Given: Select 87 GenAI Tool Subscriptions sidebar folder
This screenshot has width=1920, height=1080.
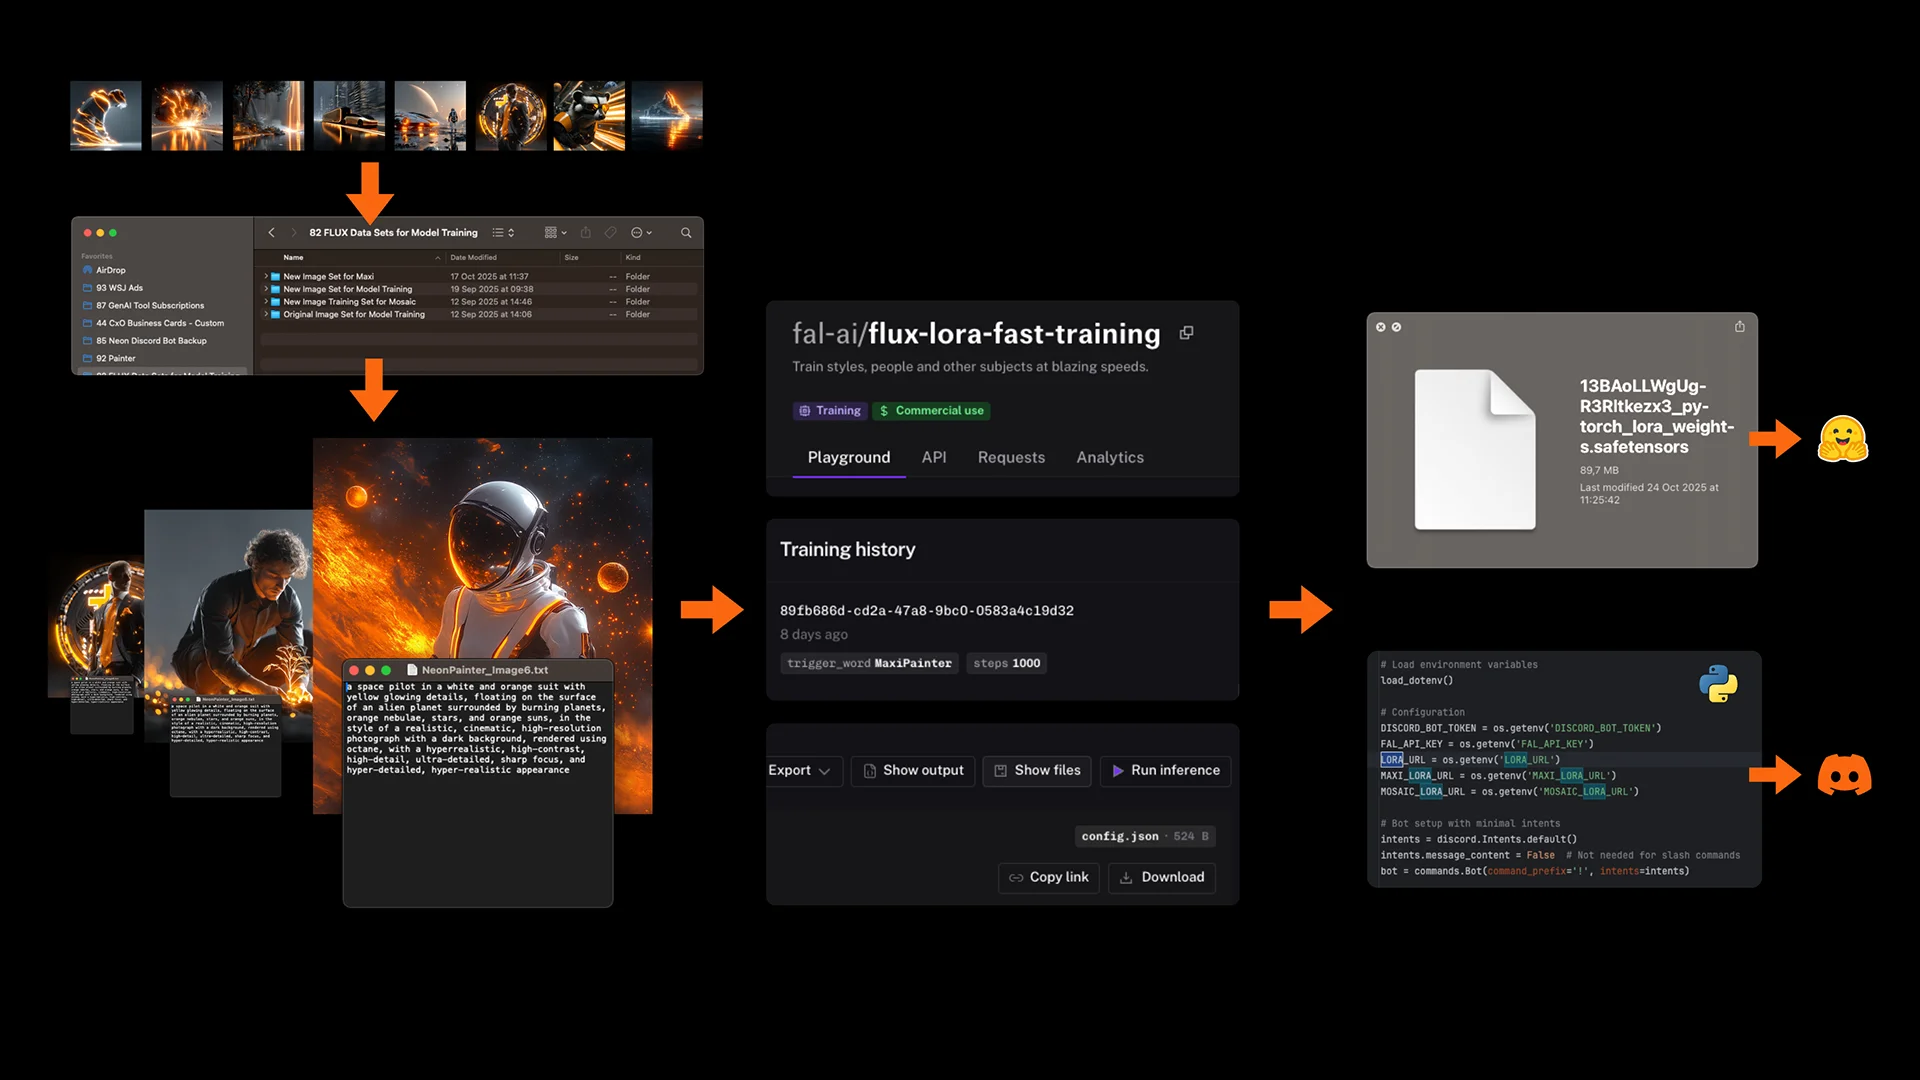Looking at the screenshot, I should pos(149,306).
